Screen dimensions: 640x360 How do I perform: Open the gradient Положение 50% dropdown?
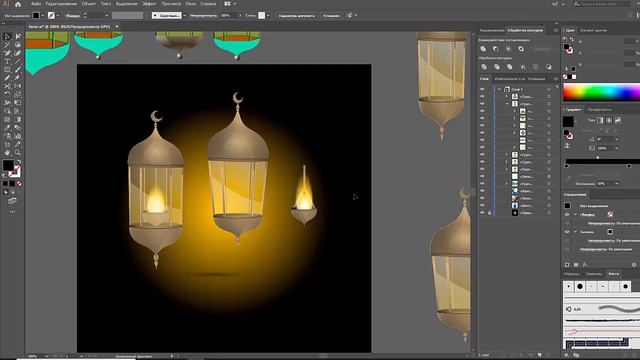click(616, 184)
